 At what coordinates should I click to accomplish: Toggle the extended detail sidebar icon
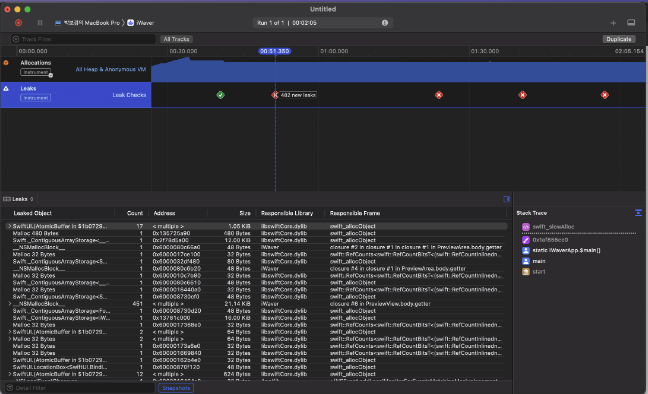(x=506, y=199)
